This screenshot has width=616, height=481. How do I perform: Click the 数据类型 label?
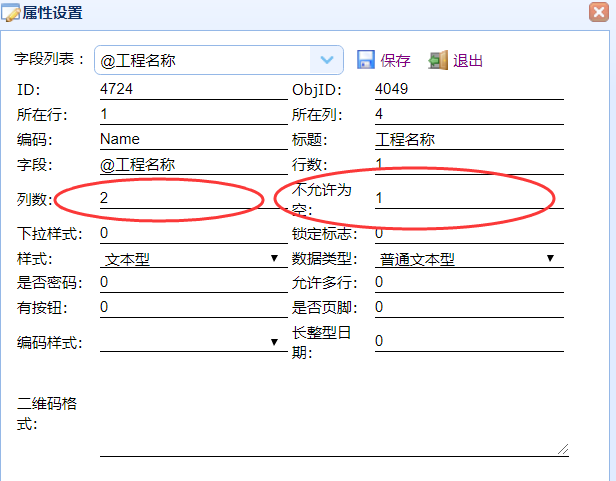click(324, 259)
